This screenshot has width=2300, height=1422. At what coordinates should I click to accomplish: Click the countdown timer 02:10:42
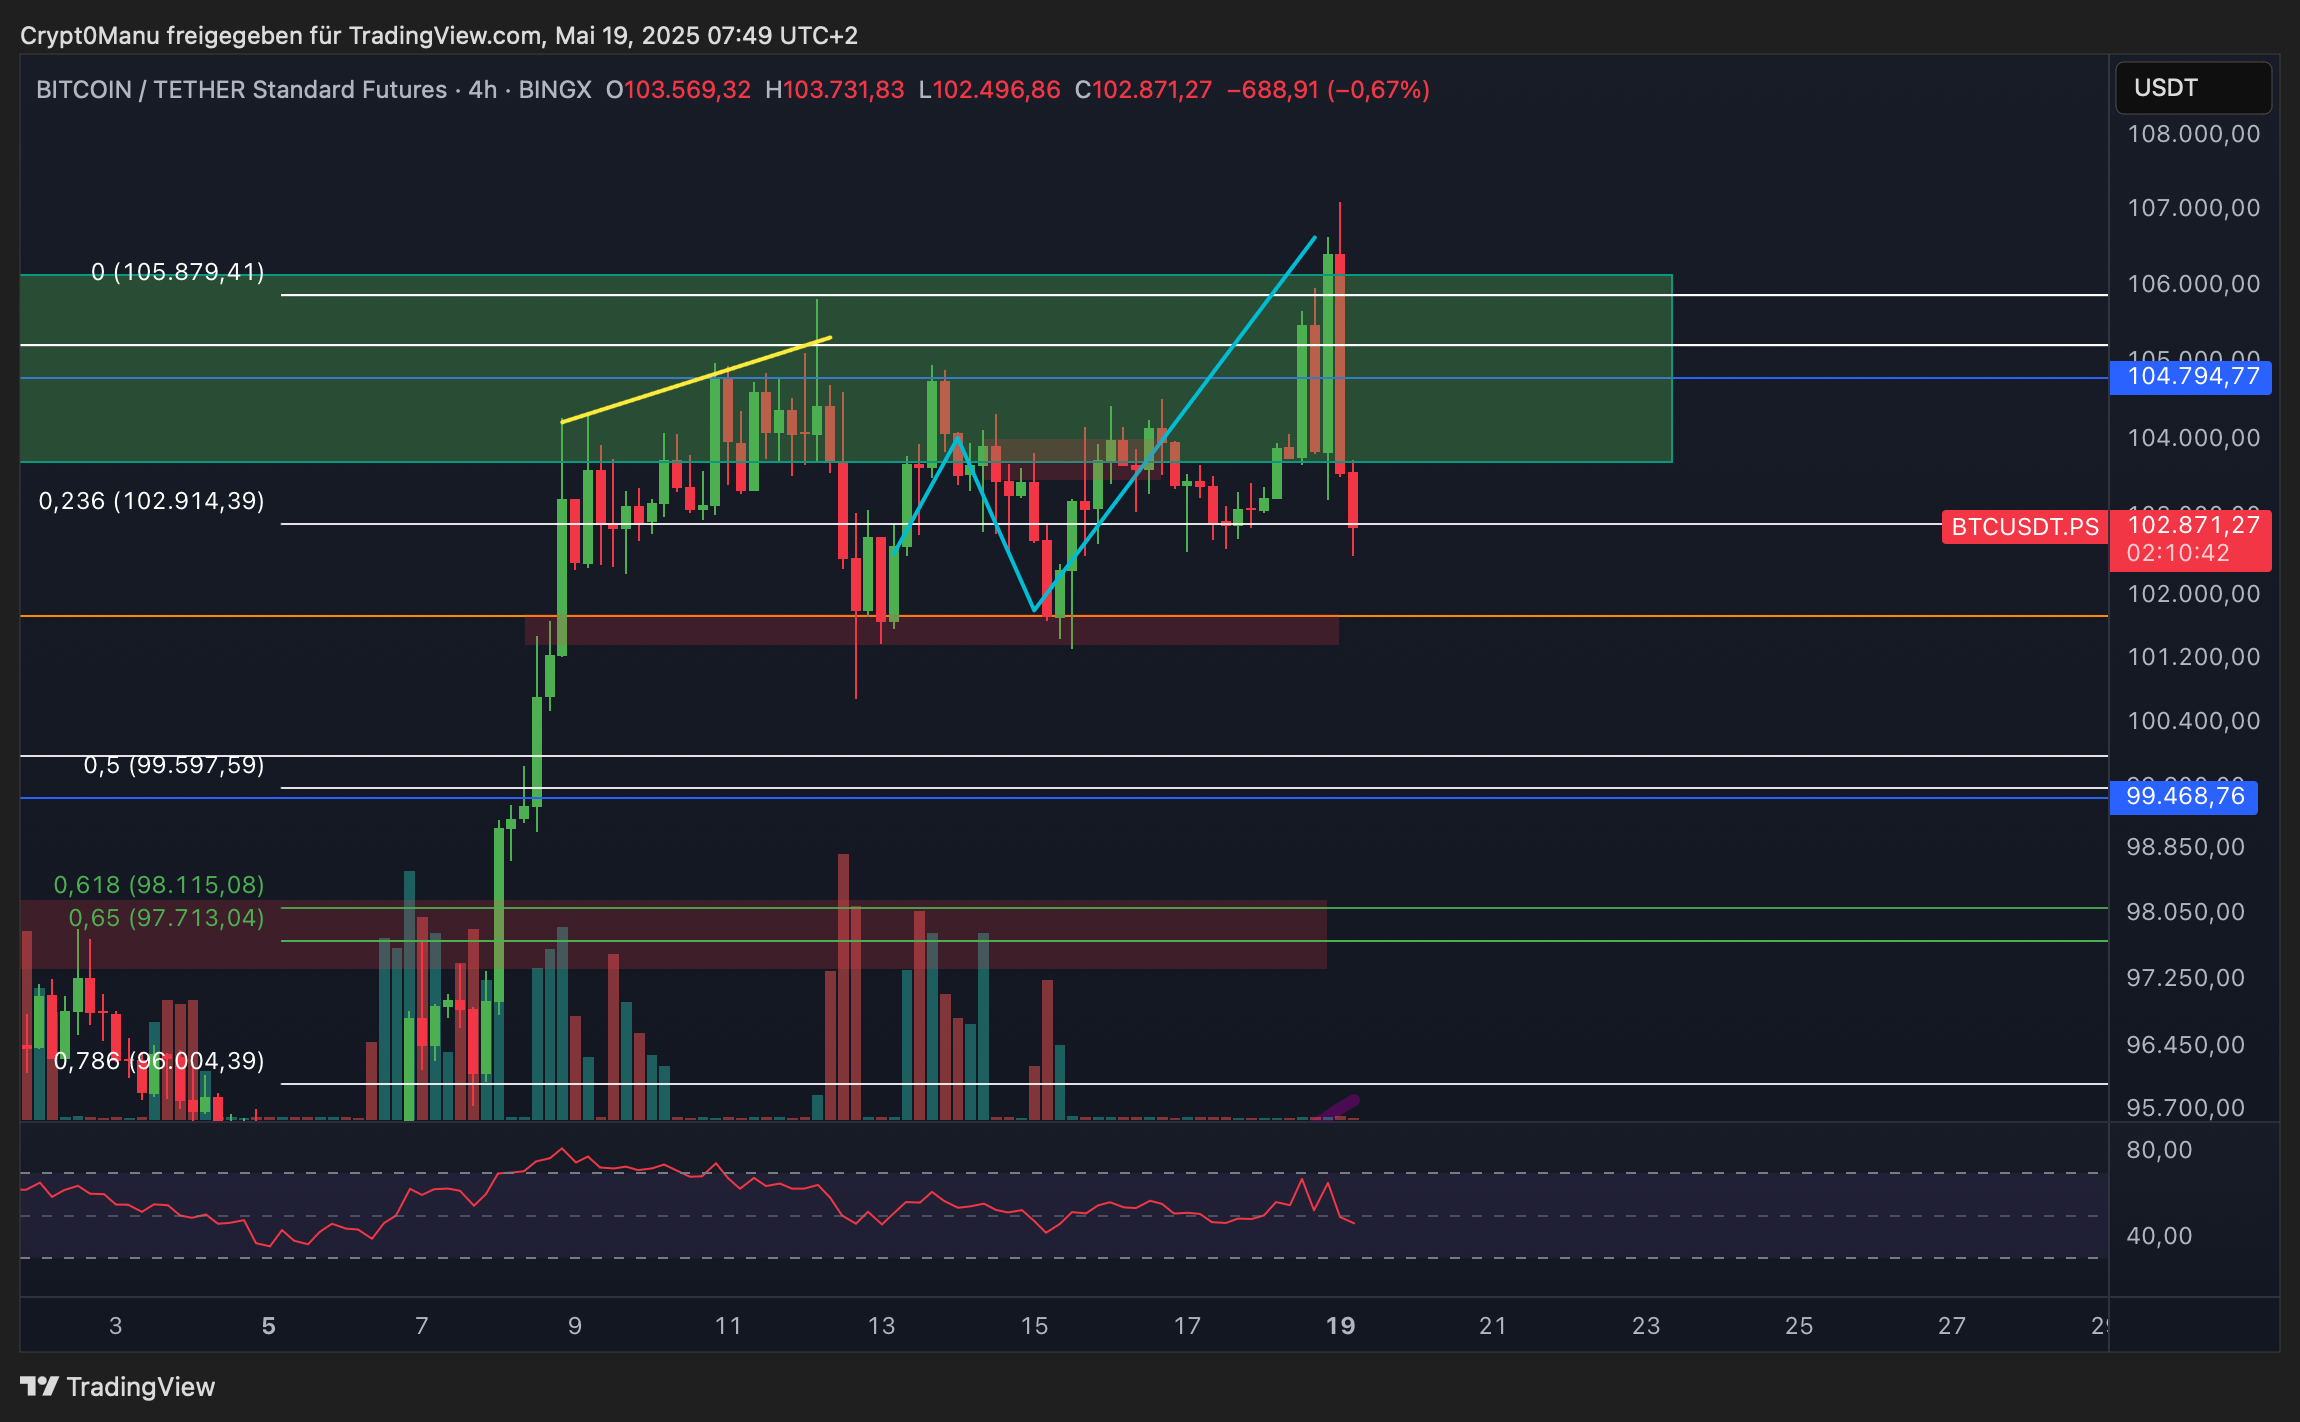click(x=2178, y=553)
